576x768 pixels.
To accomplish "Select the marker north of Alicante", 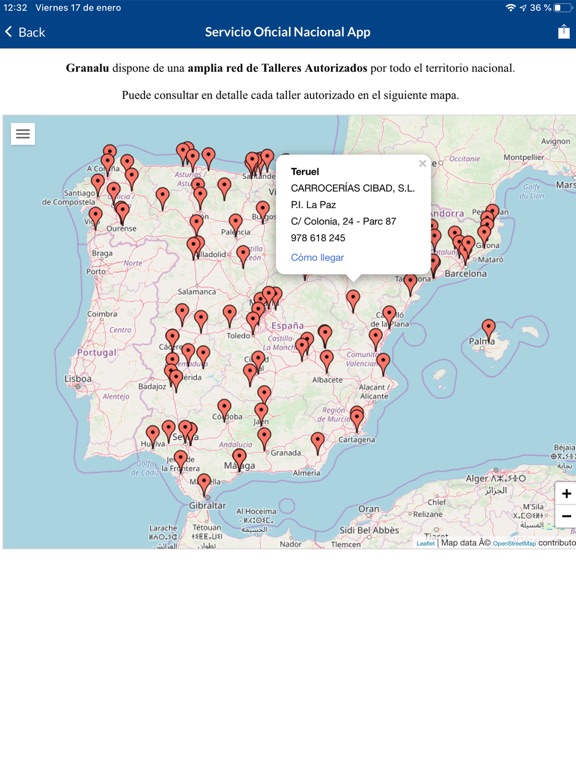I will pos(383,364).
